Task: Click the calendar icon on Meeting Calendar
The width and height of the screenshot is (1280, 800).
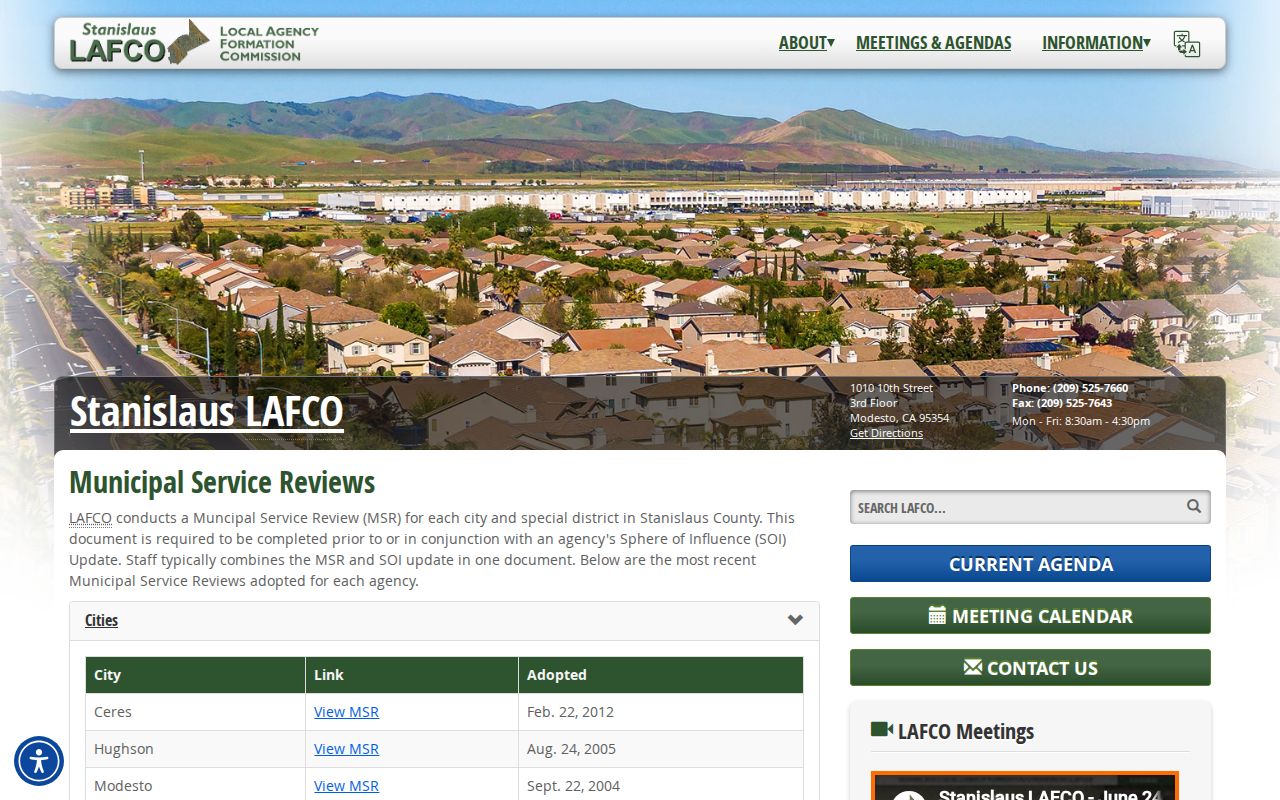Action: (937, 615)
